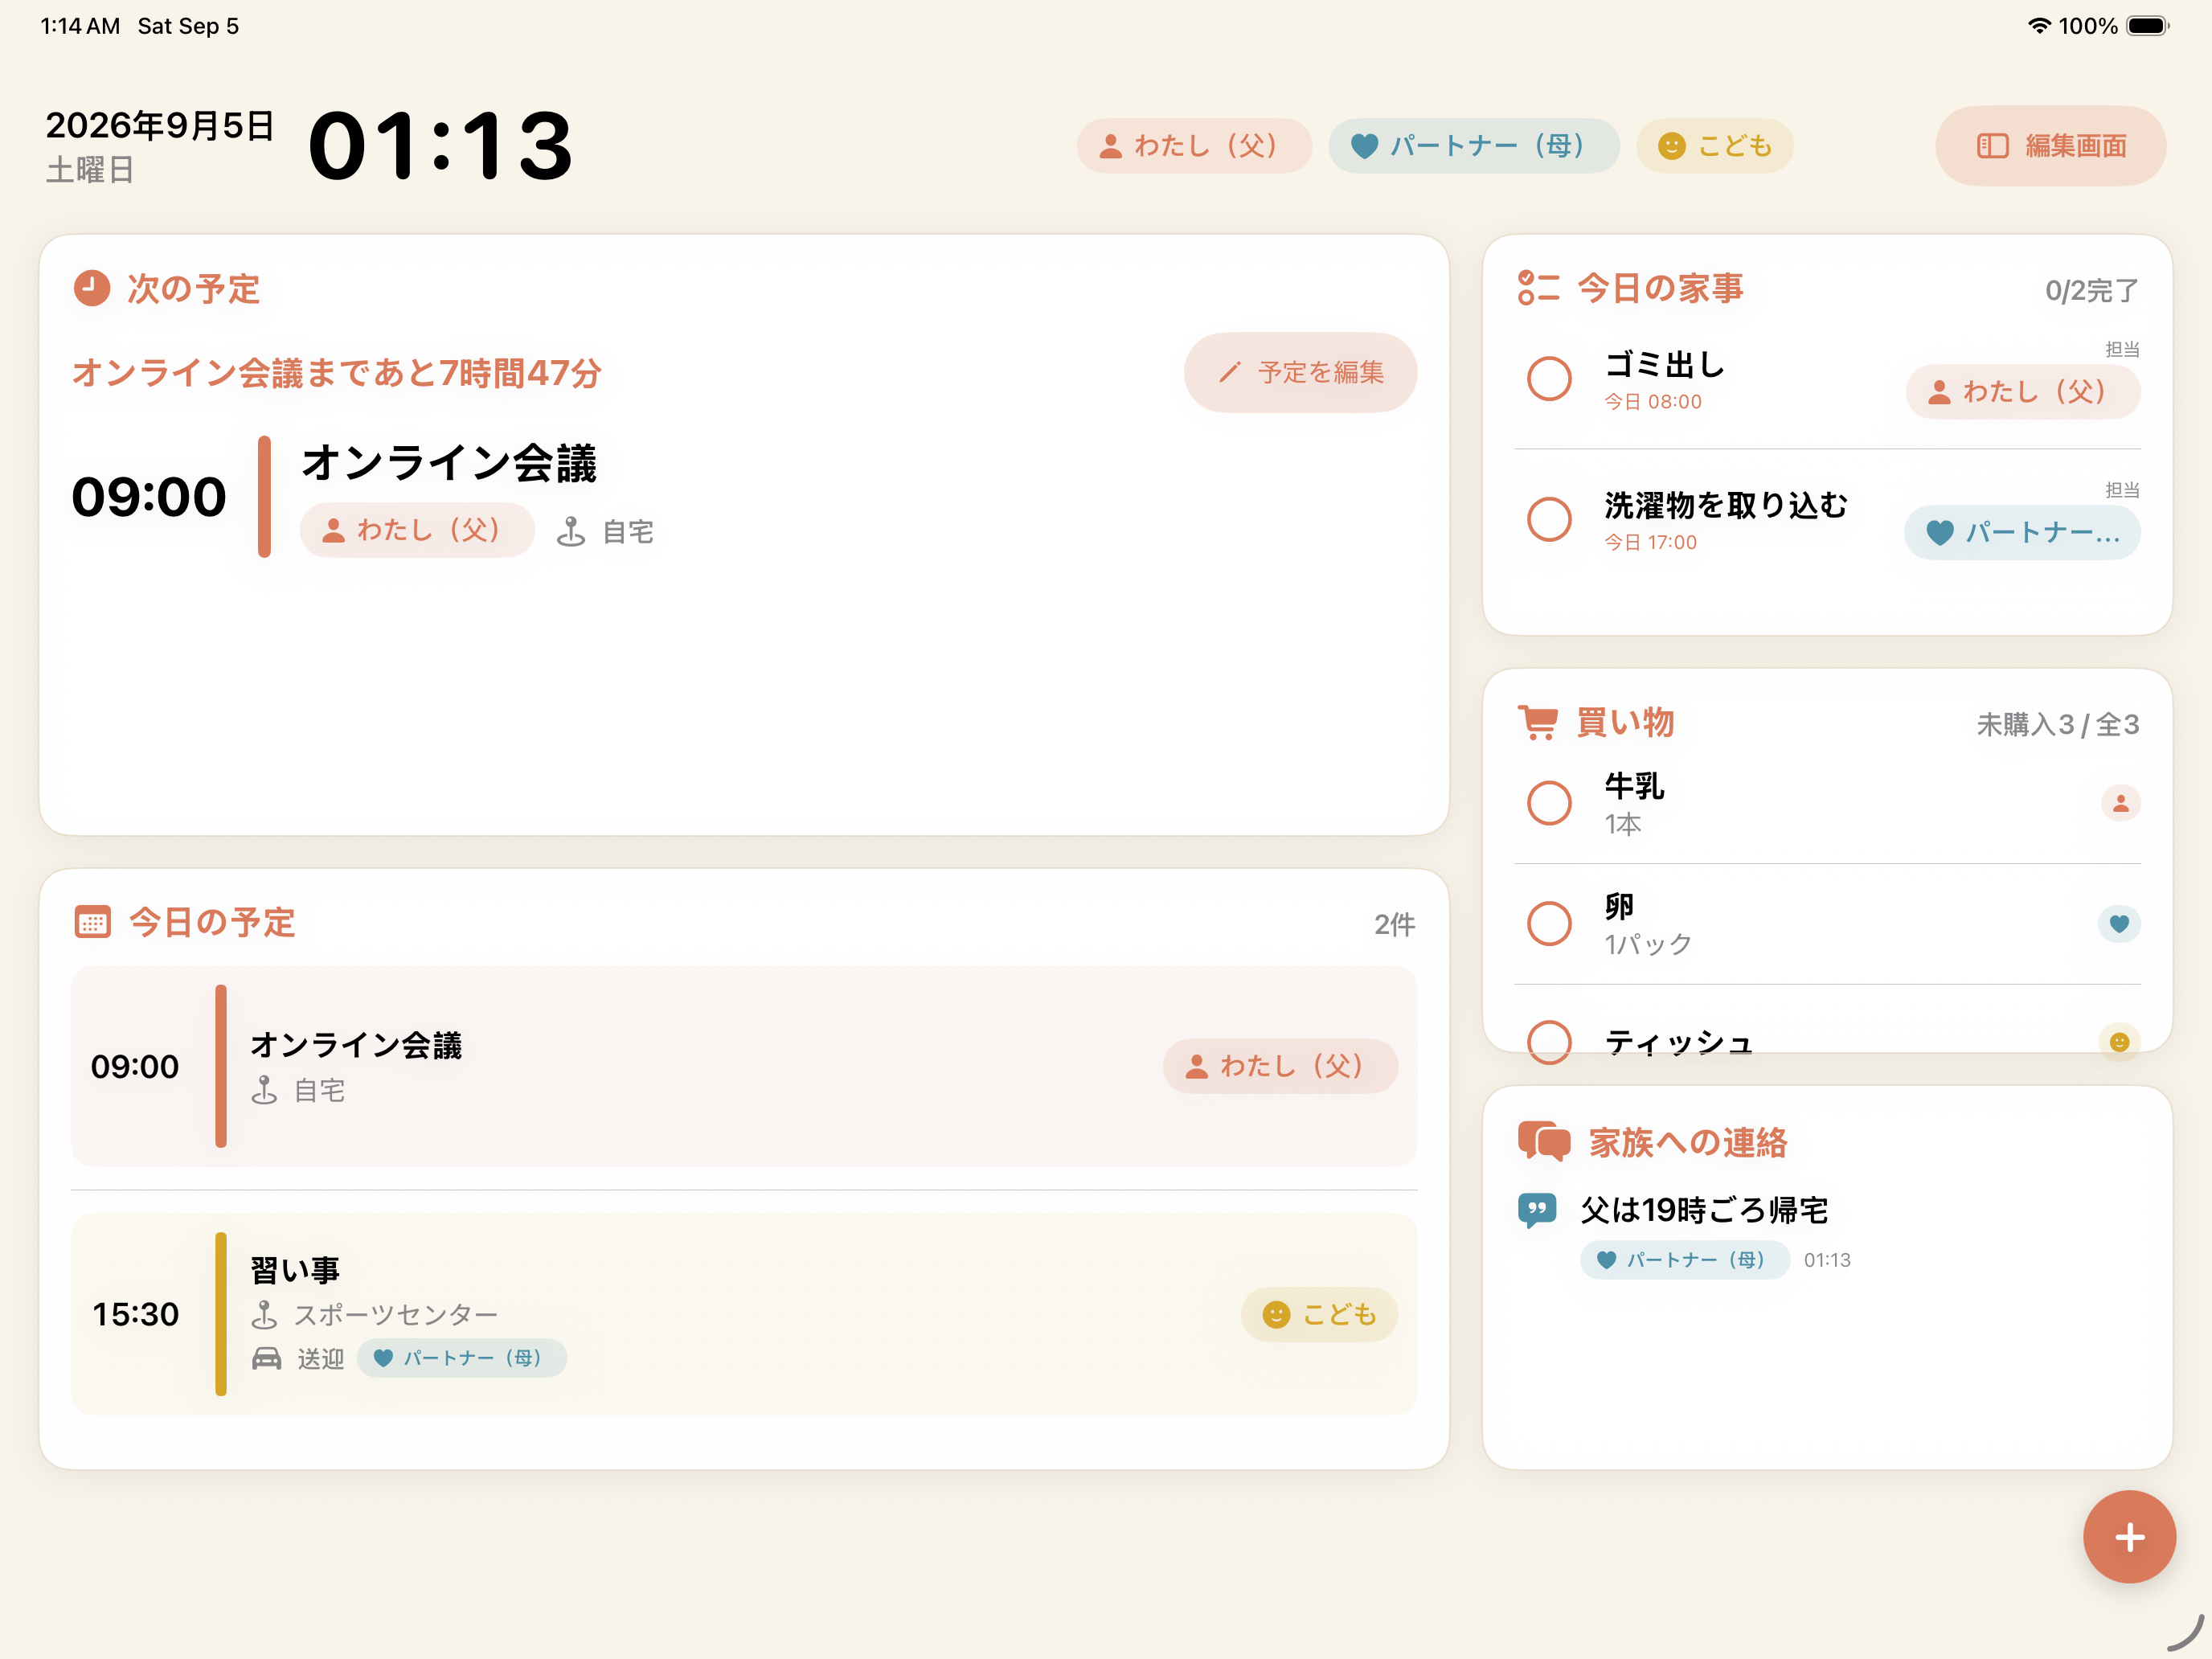Tap the パートナー（母） chip under the family message
The image size is (2212, 1659).
1684,1260
